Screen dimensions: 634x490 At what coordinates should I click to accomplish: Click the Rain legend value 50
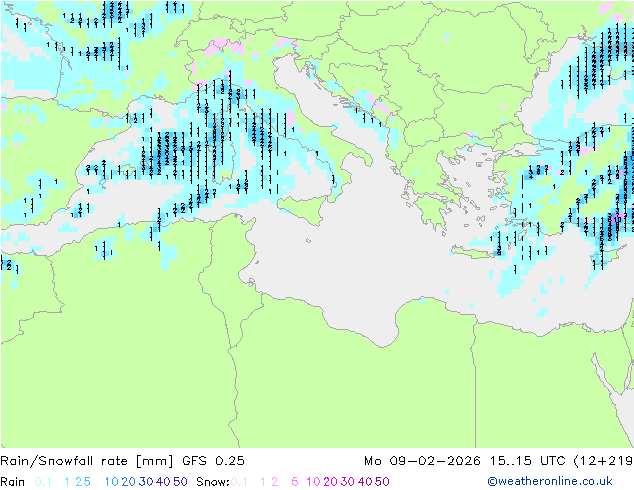point(180,482)
